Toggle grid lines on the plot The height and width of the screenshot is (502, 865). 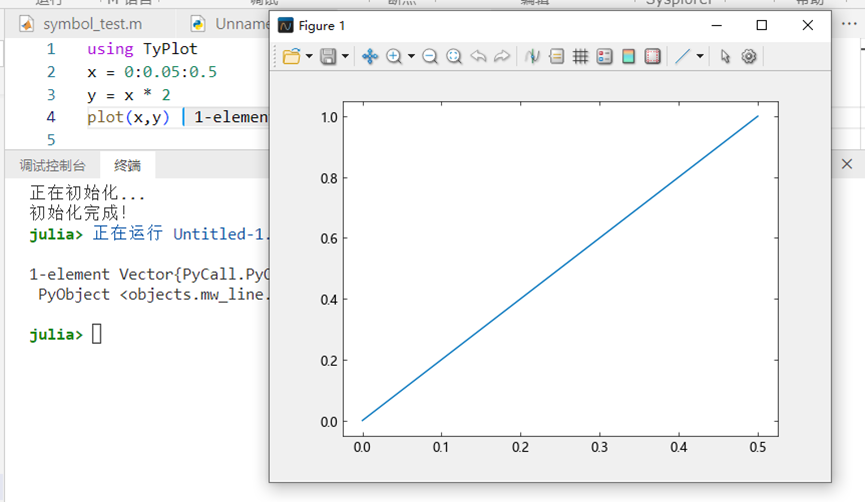click(580, 56)
